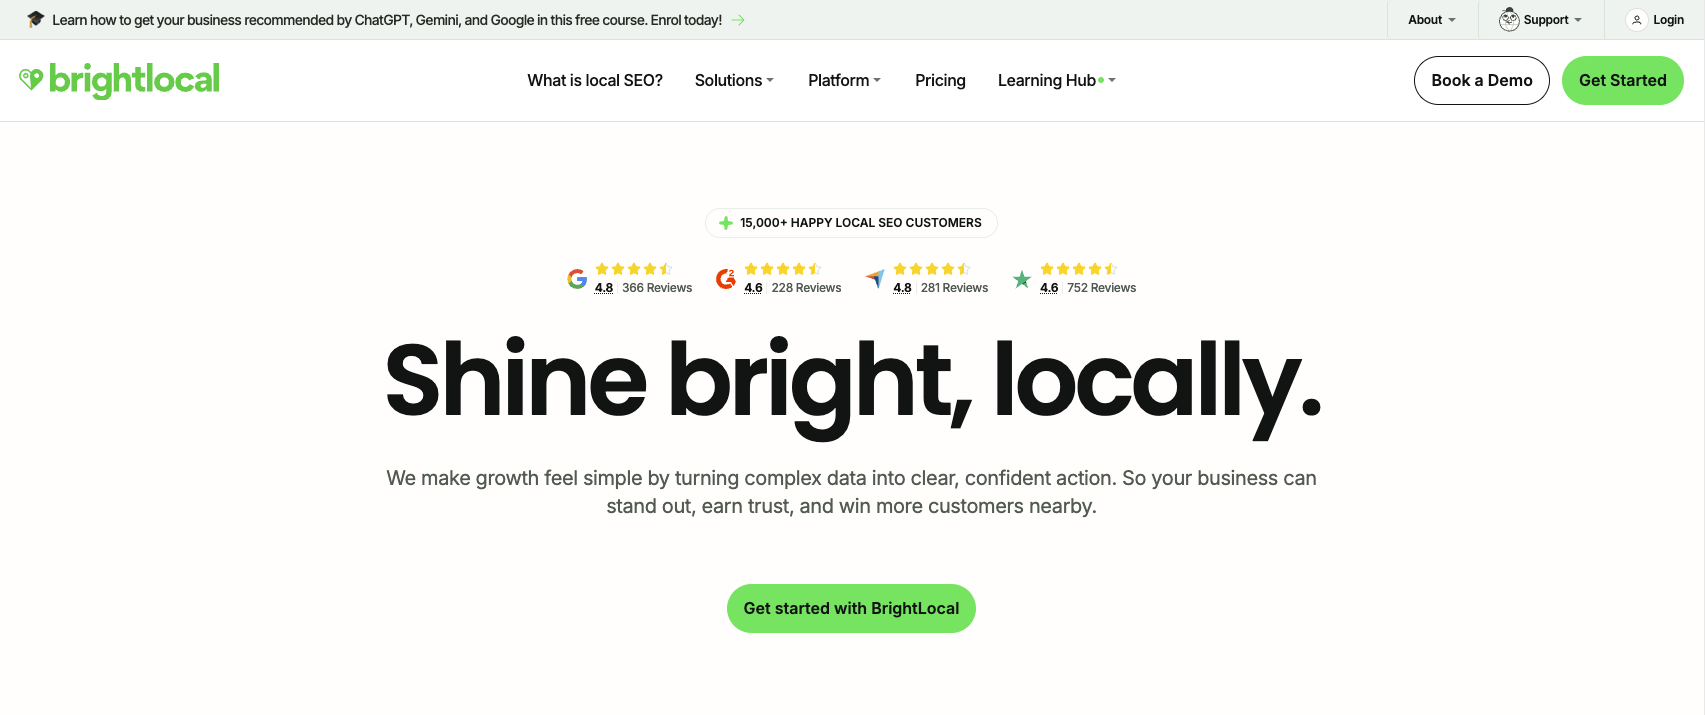Click the Capterra arrow logo
1705x715 pixels.
(875, 279)
